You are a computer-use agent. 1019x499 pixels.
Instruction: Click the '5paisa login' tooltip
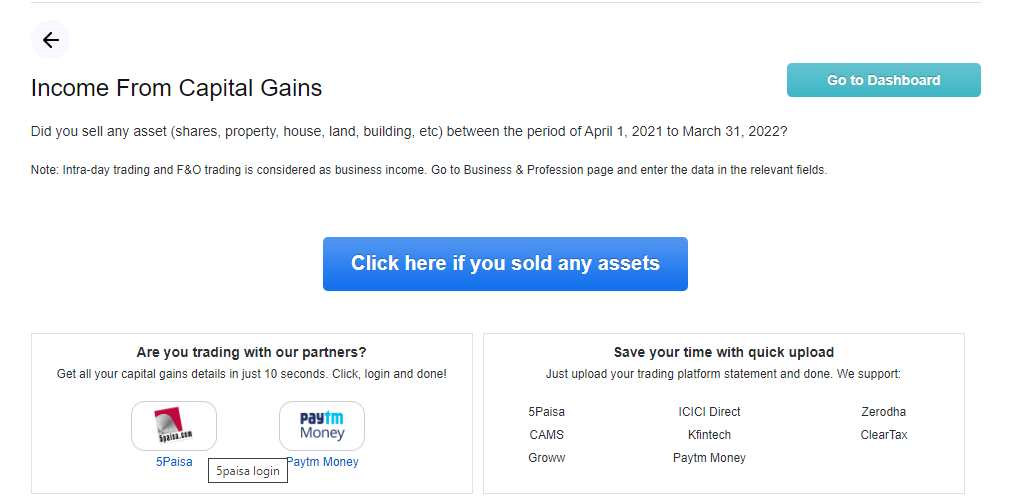point(248,471)
